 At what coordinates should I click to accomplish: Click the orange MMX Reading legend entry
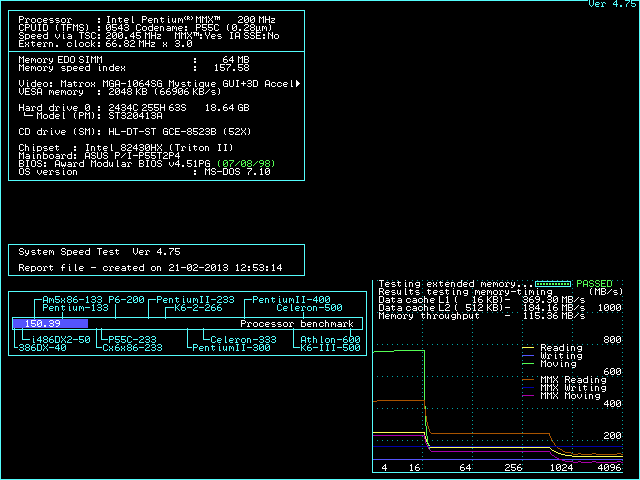coord(564,380)
